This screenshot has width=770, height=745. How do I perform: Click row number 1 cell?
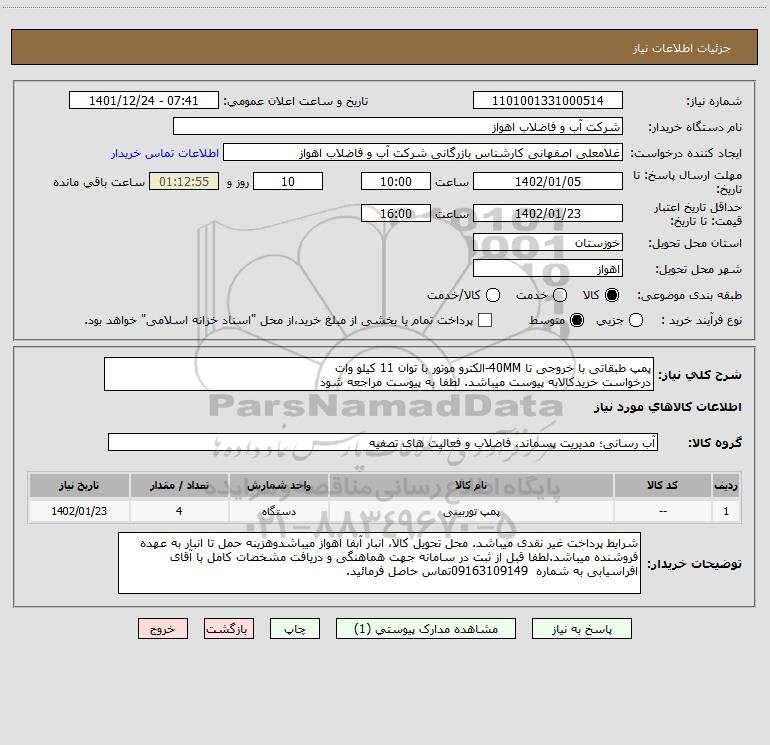tap(726, 511)
